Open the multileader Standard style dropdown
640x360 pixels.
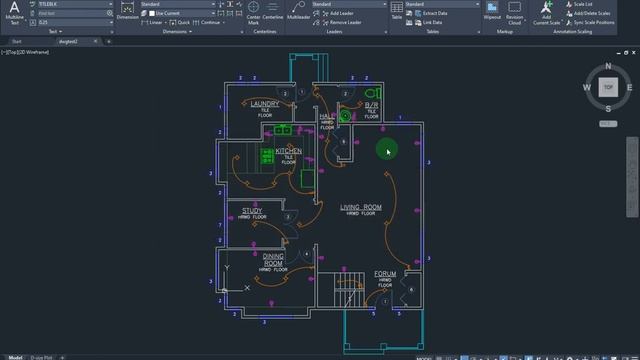click(349, 4)
